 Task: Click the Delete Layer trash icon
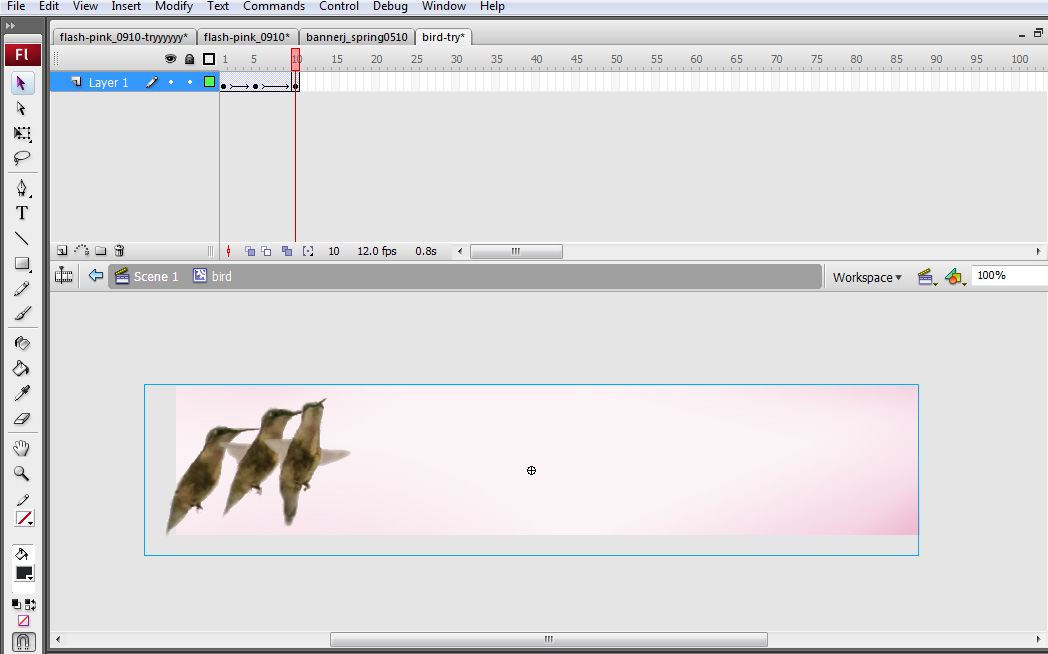(120, 251)
